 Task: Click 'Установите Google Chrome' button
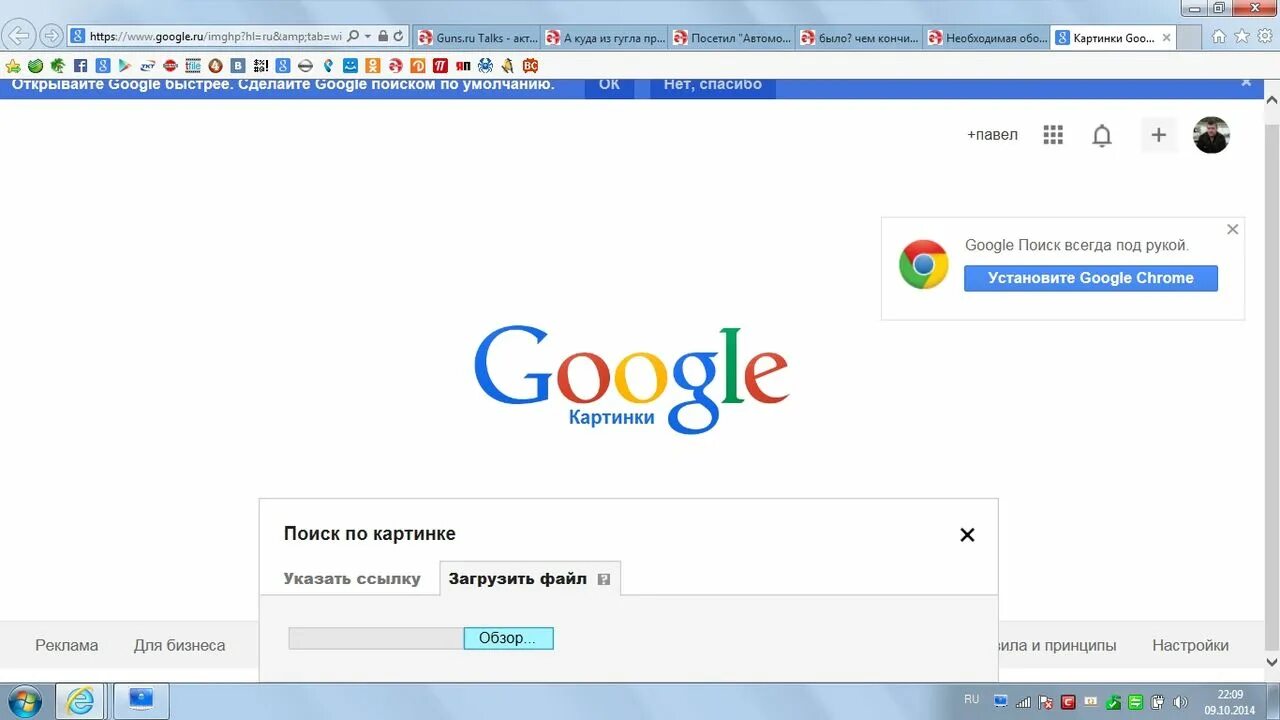pyautogui.click(x=1091, y=278)
